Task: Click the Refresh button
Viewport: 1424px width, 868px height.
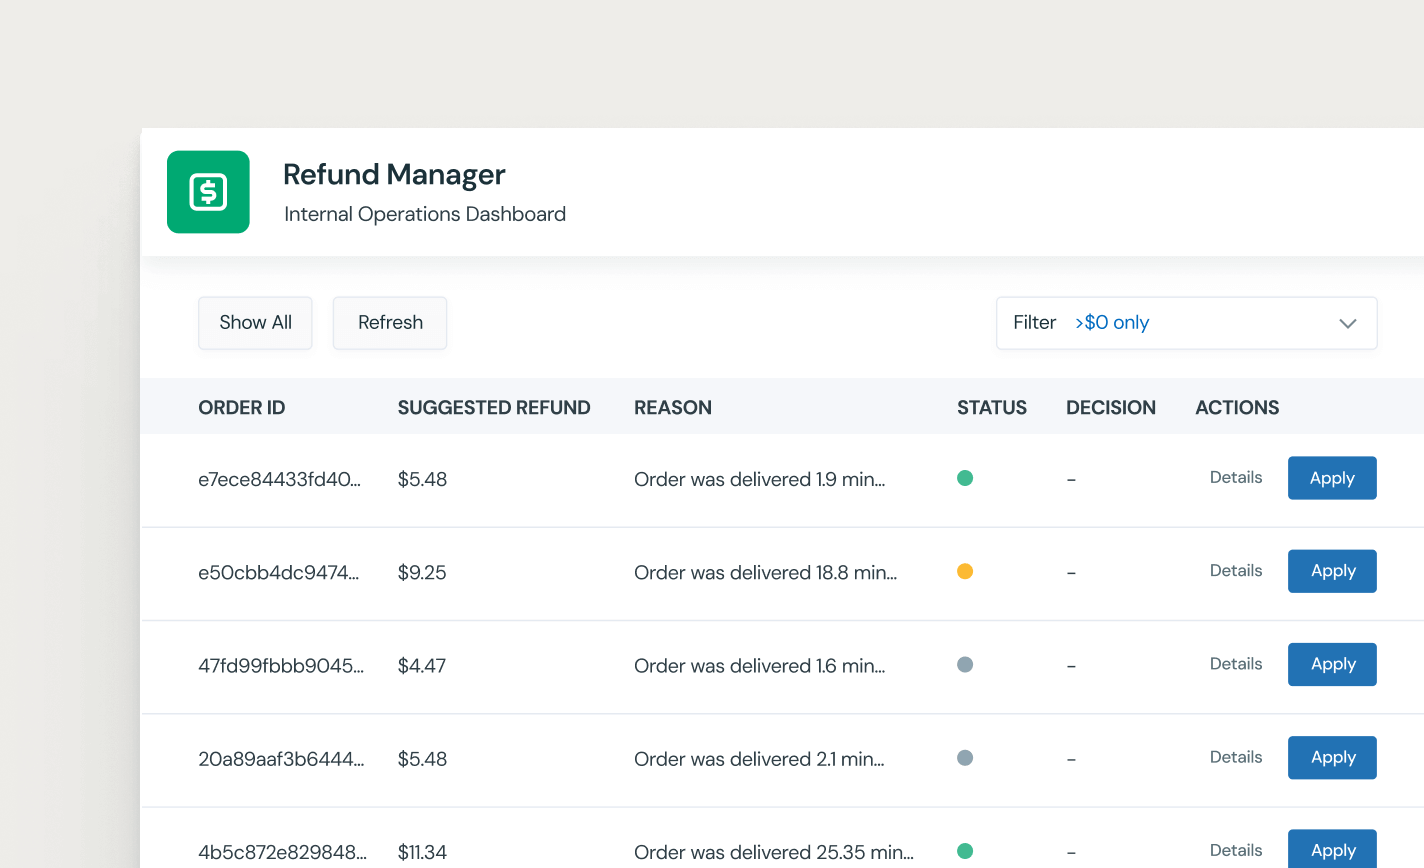Action: tap(389, 322)
